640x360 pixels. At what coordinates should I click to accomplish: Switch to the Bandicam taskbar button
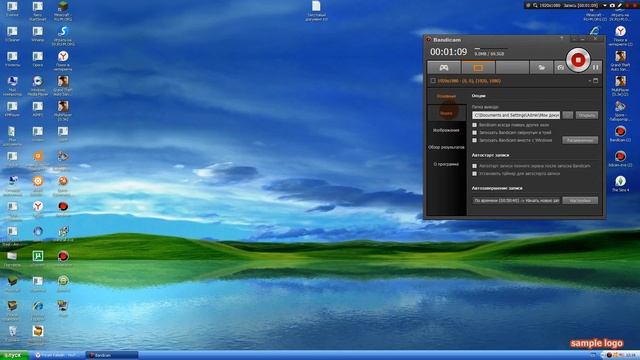[112, 355]
